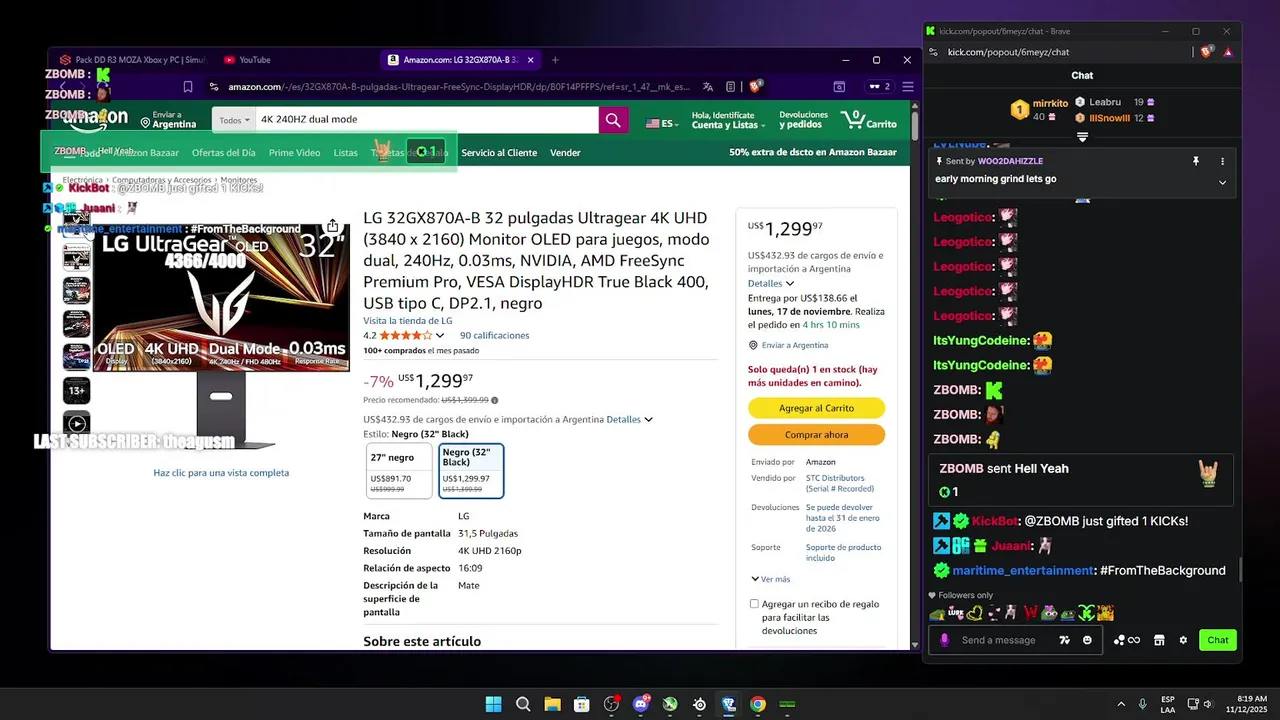The image size is (1280, 720).
Task: Expand Cuenta y Listas account menu
Action: (x=727, y=120)
